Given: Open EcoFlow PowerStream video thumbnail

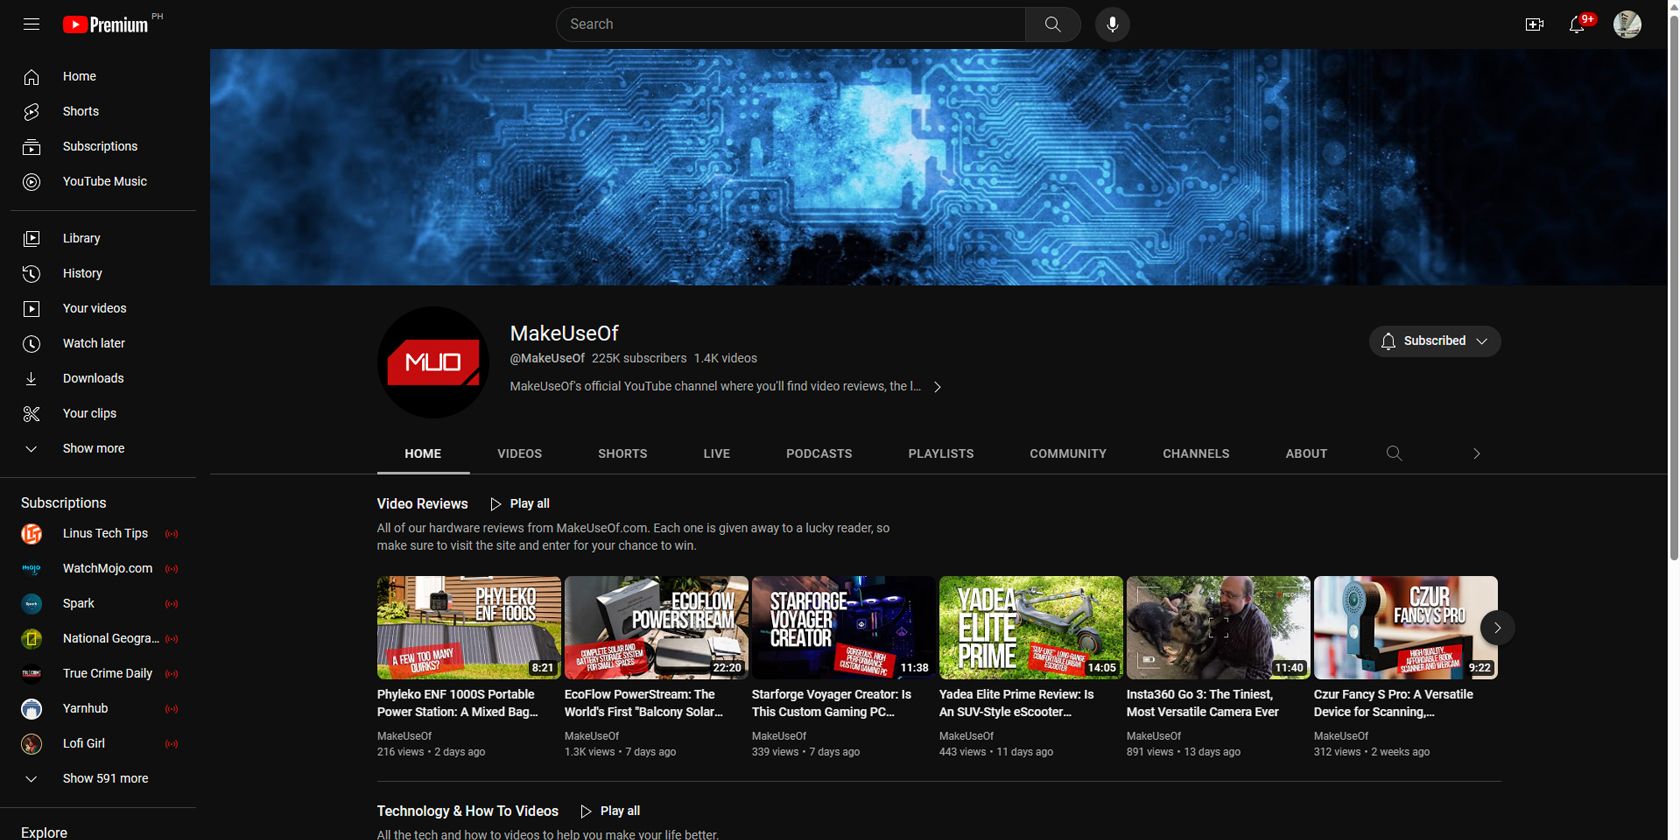Looking at the screenshot, I should tap(656, 628).
